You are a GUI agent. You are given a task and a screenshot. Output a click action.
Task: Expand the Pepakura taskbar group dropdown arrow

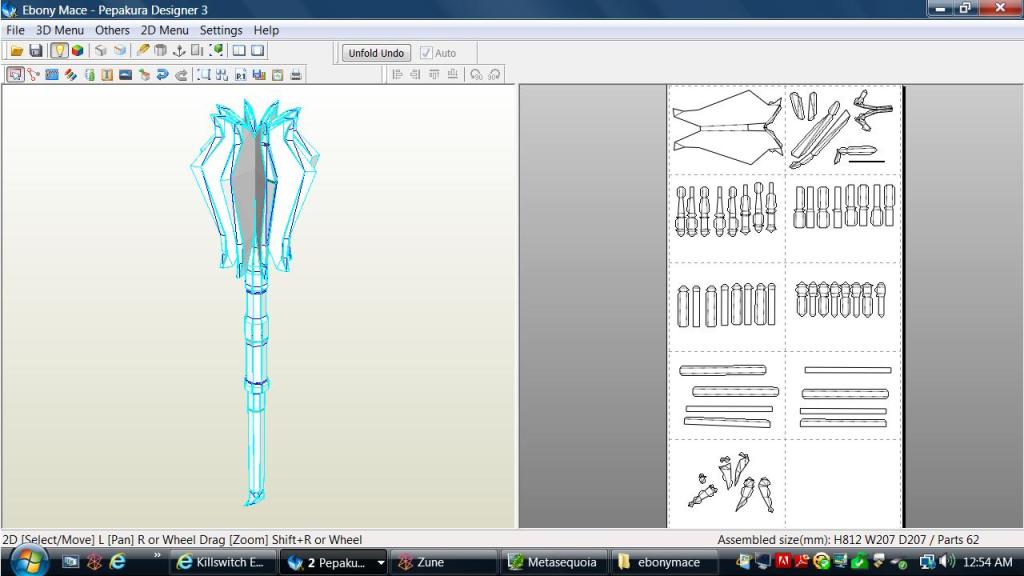point(381,562)
